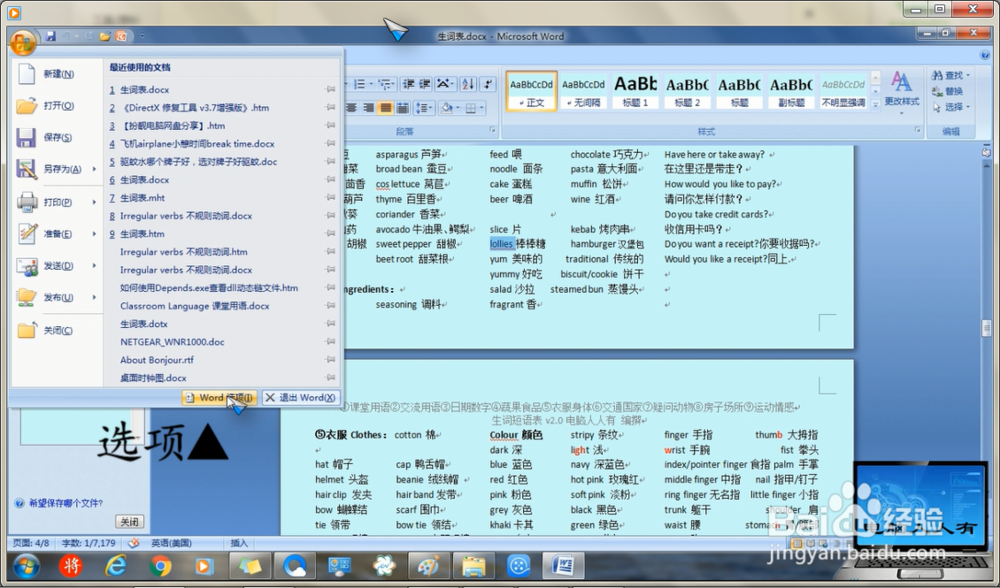Viewport: 1000px width, 588px height.
Task: Click Word 选项(I) button
Action: [x=219, y=397]
